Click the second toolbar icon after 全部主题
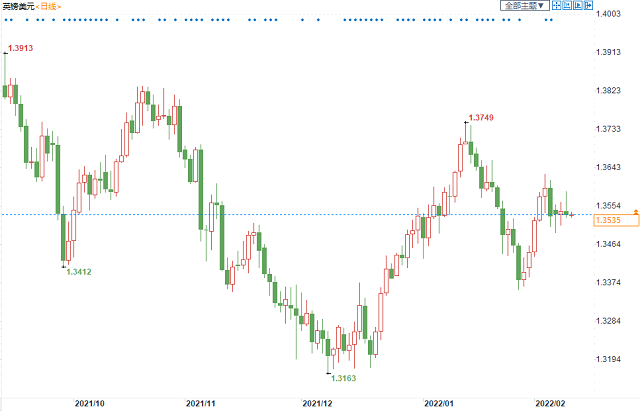The height and width of the screenshot is (411, 640). tap(568, 6)
